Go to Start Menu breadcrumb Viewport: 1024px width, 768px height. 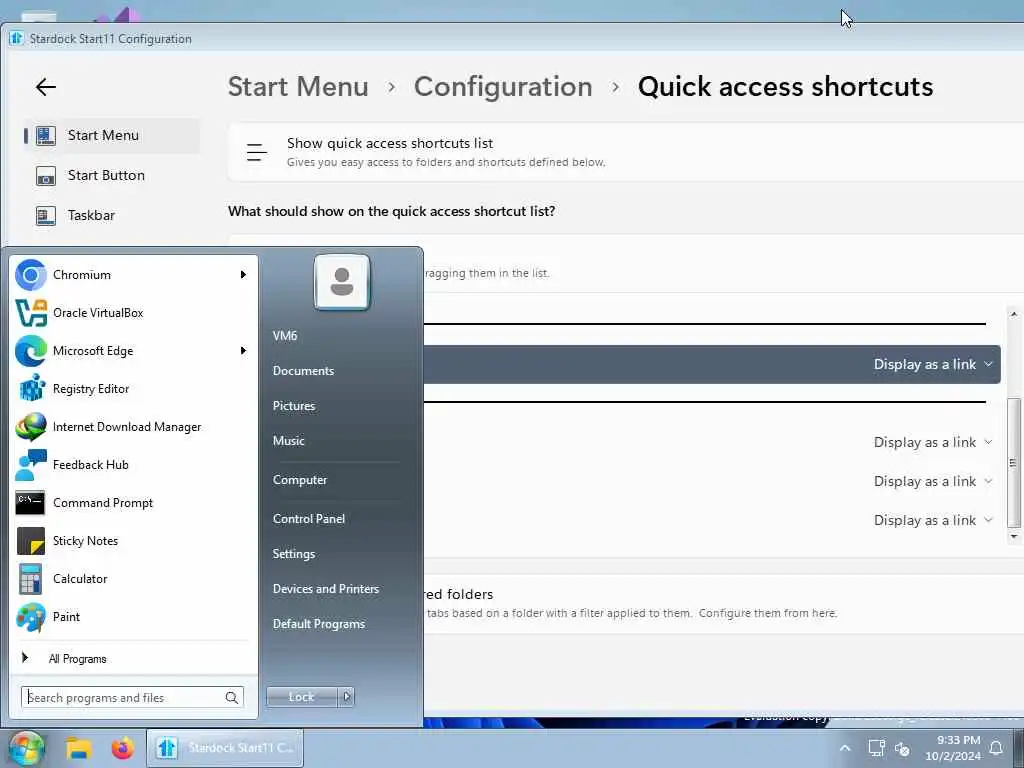(x=298, y=87)
